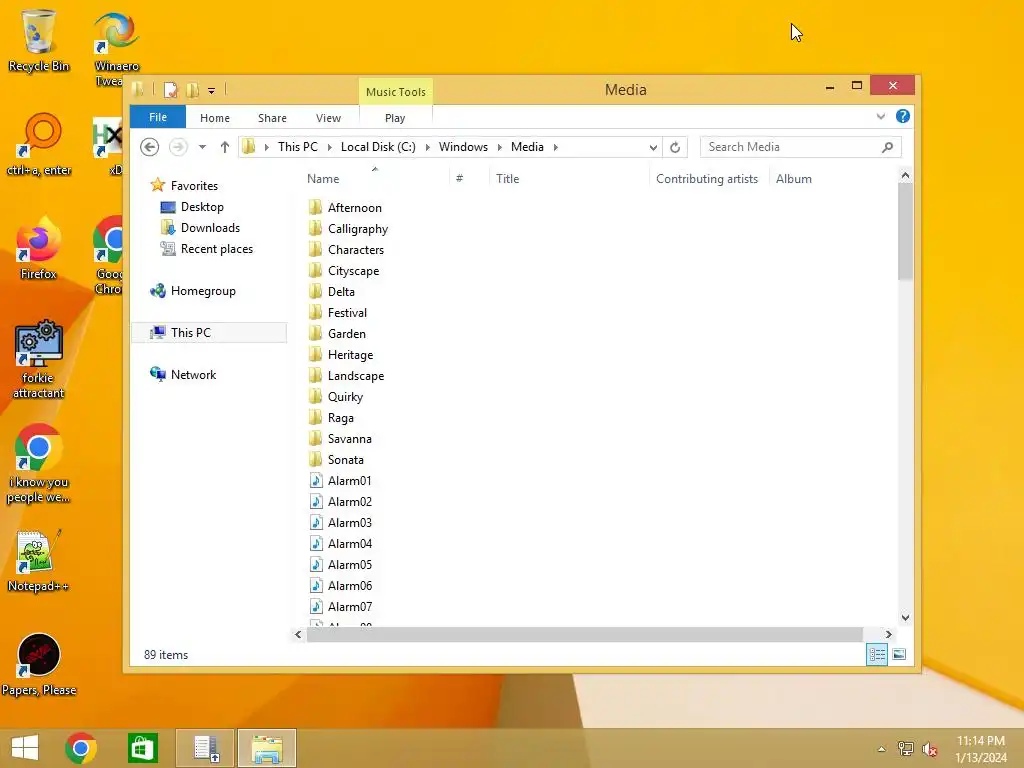Refresh the Media folder view
Viewport: 1024px width, 768px height.
pos(675,147)
